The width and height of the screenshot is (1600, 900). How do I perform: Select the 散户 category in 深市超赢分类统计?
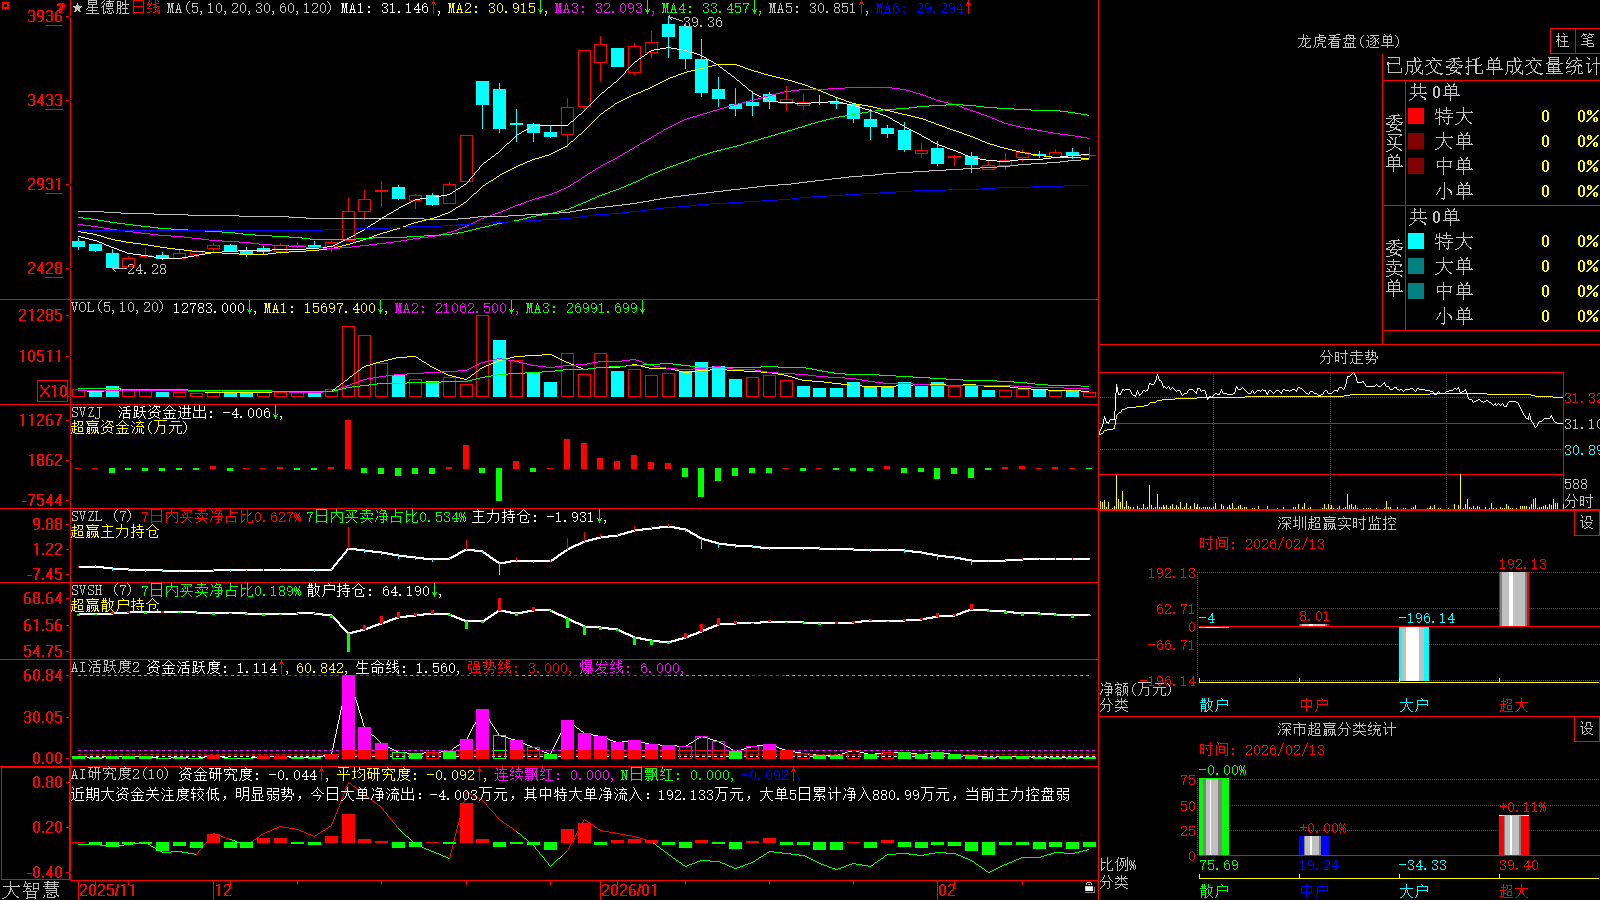[1214, 890]
